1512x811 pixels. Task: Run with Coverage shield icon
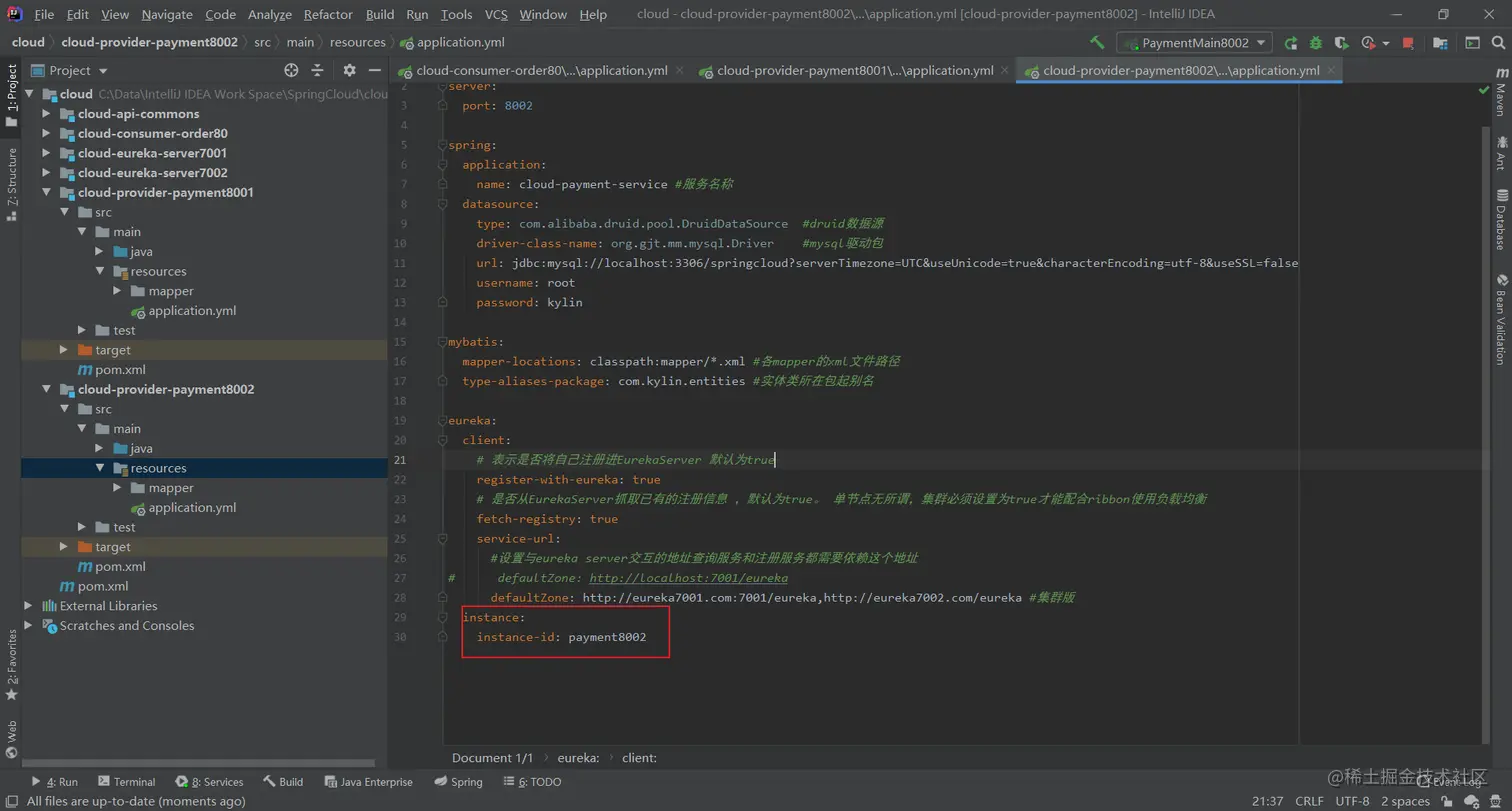coord(1342,43)
